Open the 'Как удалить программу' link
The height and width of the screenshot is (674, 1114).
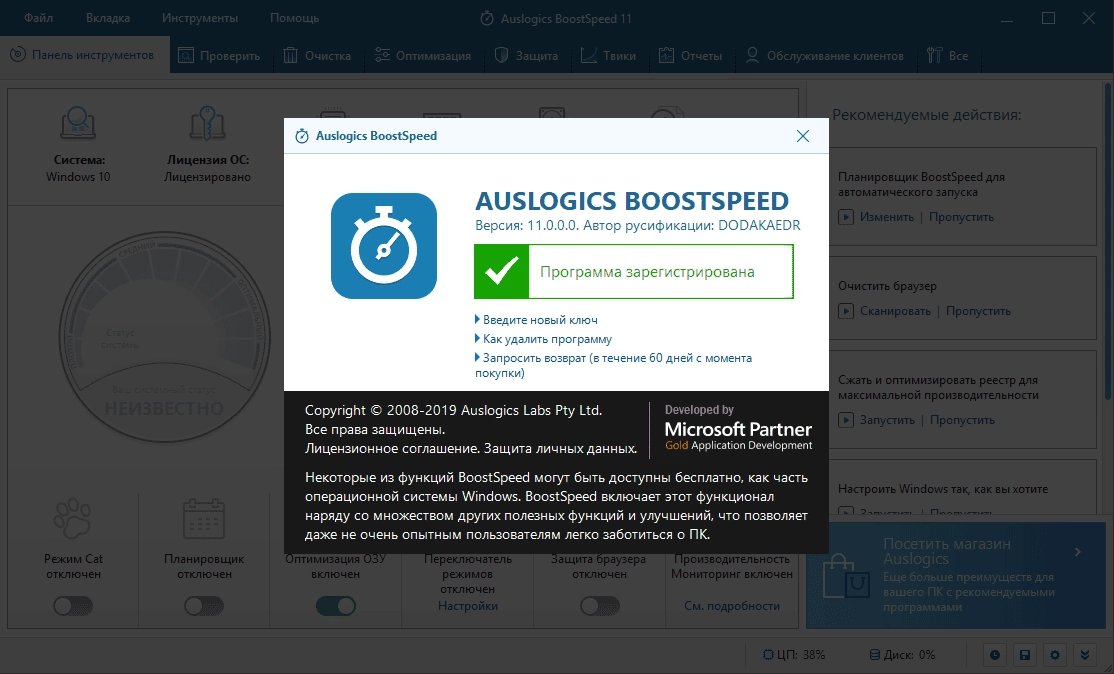coord(547,339)
